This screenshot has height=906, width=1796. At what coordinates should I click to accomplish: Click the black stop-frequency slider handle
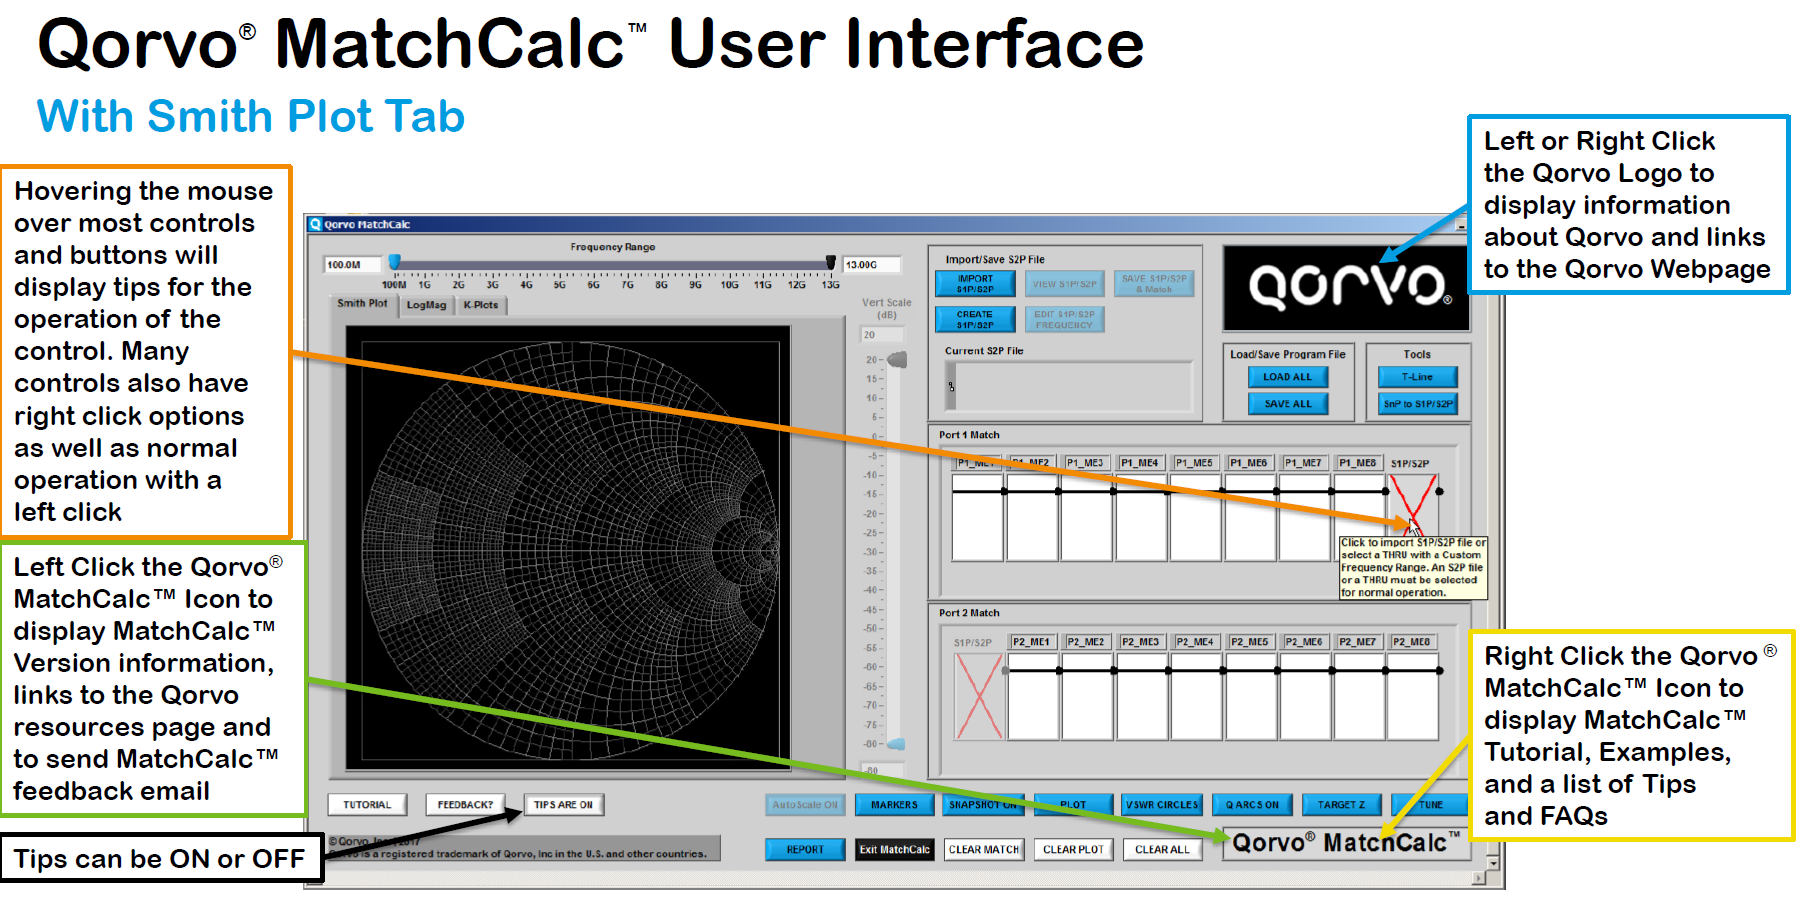click(x=830, y=262)
